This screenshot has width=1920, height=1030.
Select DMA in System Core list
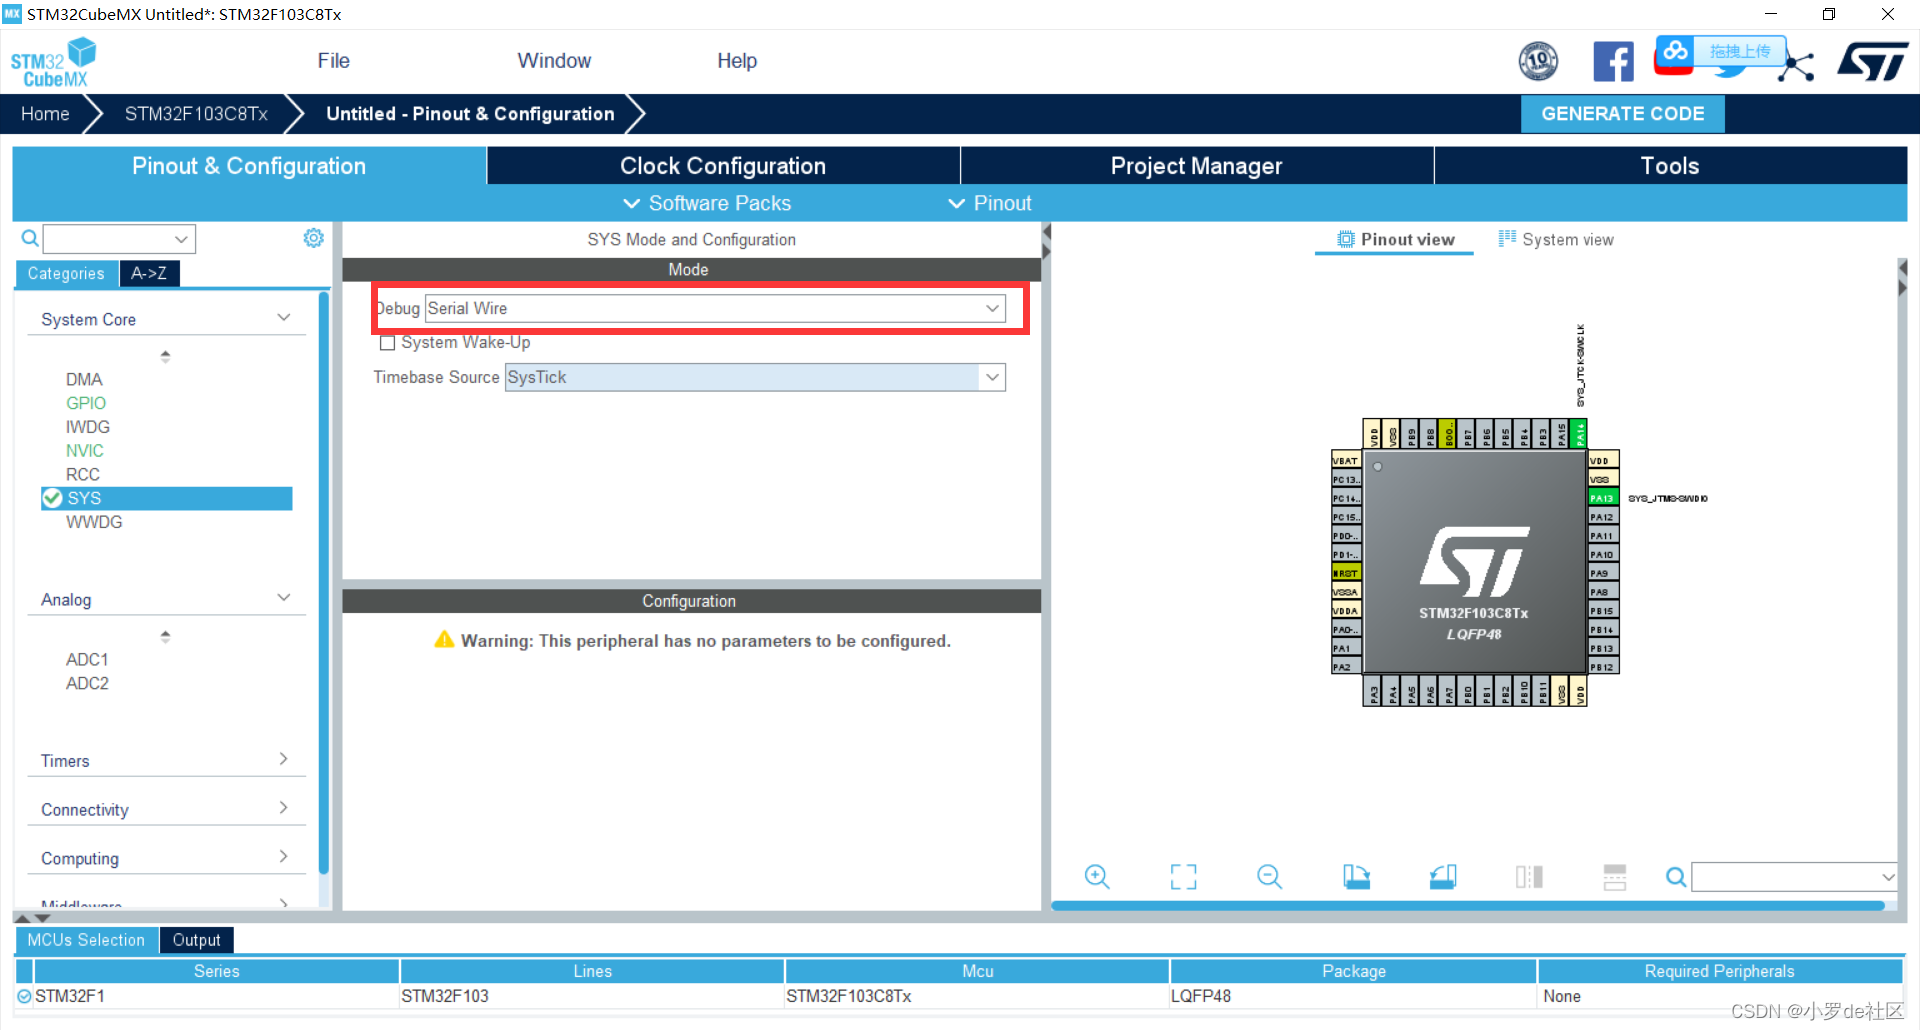(84, 379)
